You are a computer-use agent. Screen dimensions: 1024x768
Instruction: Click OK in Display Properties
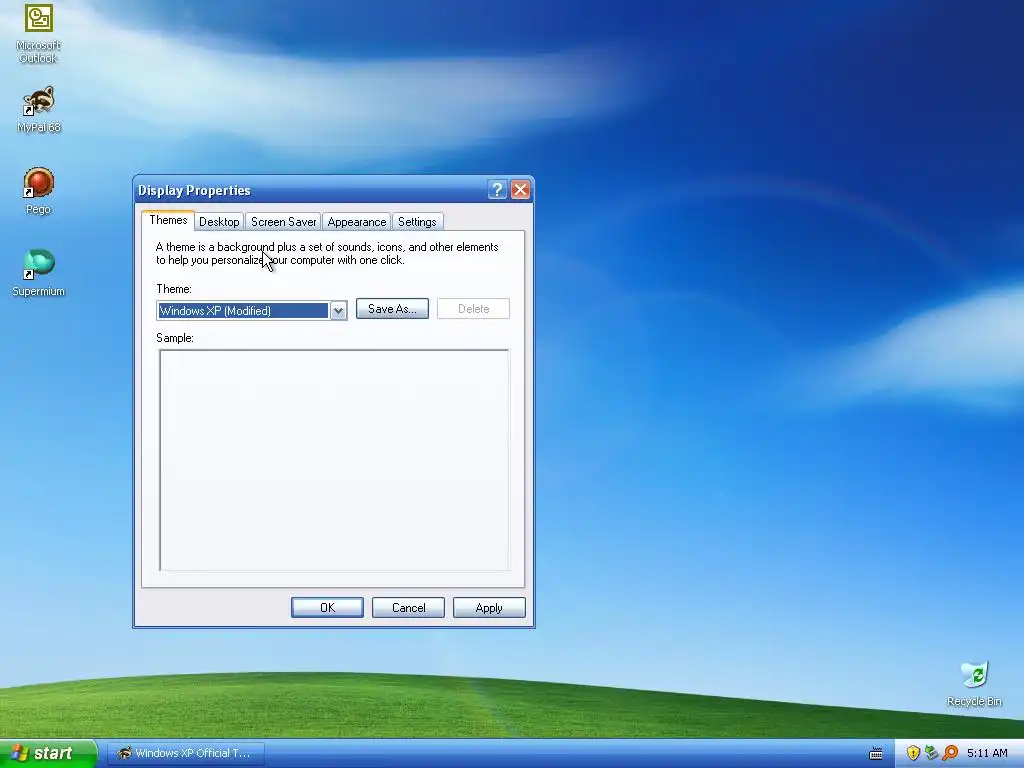327,608
